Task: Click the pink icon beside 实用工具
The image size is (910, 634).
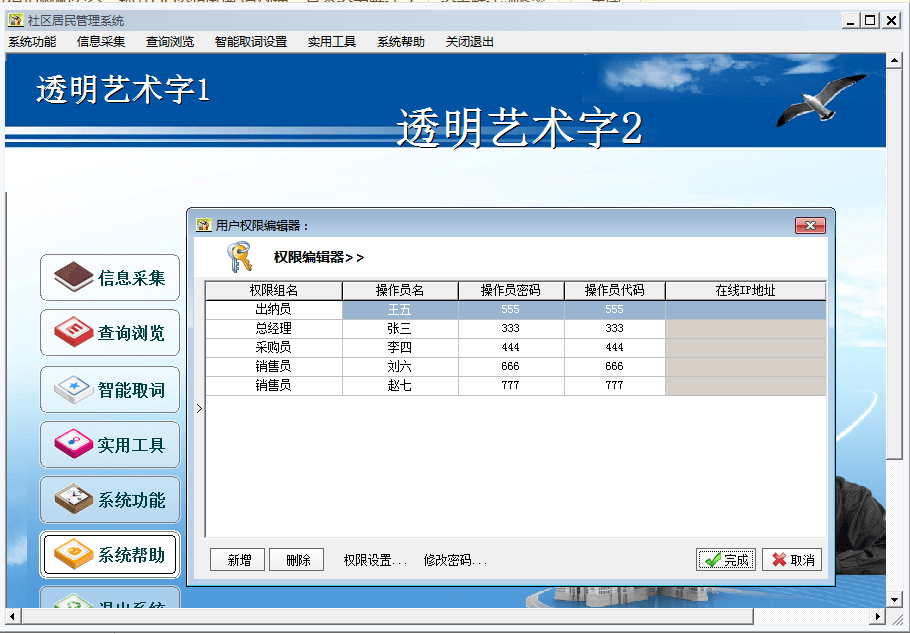Action: click(74, 444)
